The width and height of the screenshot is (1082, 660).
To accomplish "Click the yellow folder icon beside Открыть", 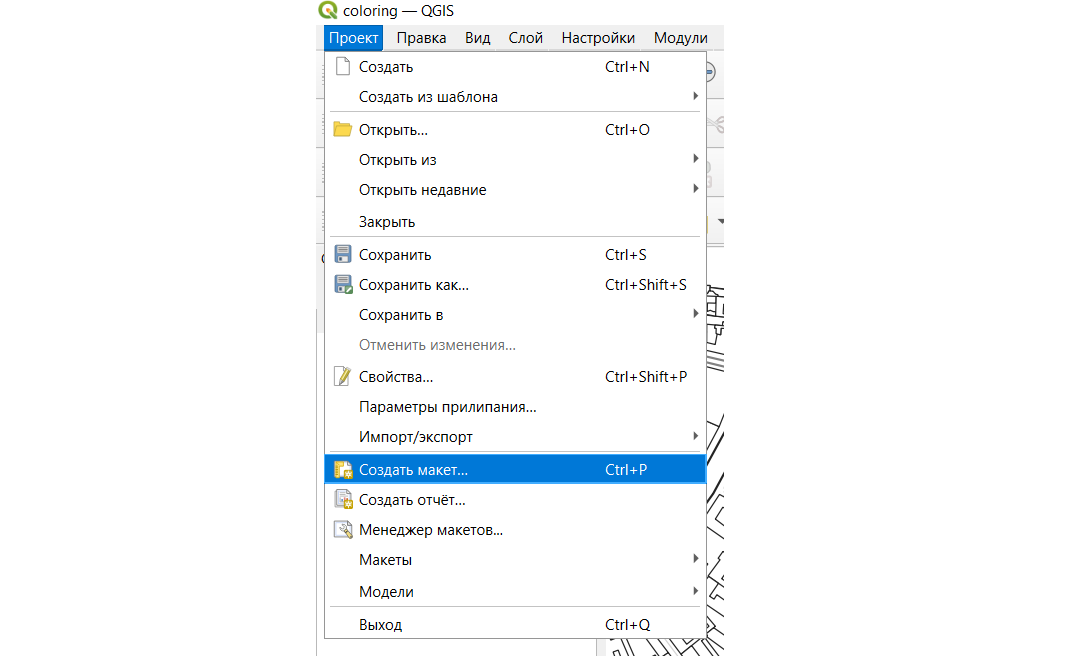I will click(342, 129).
